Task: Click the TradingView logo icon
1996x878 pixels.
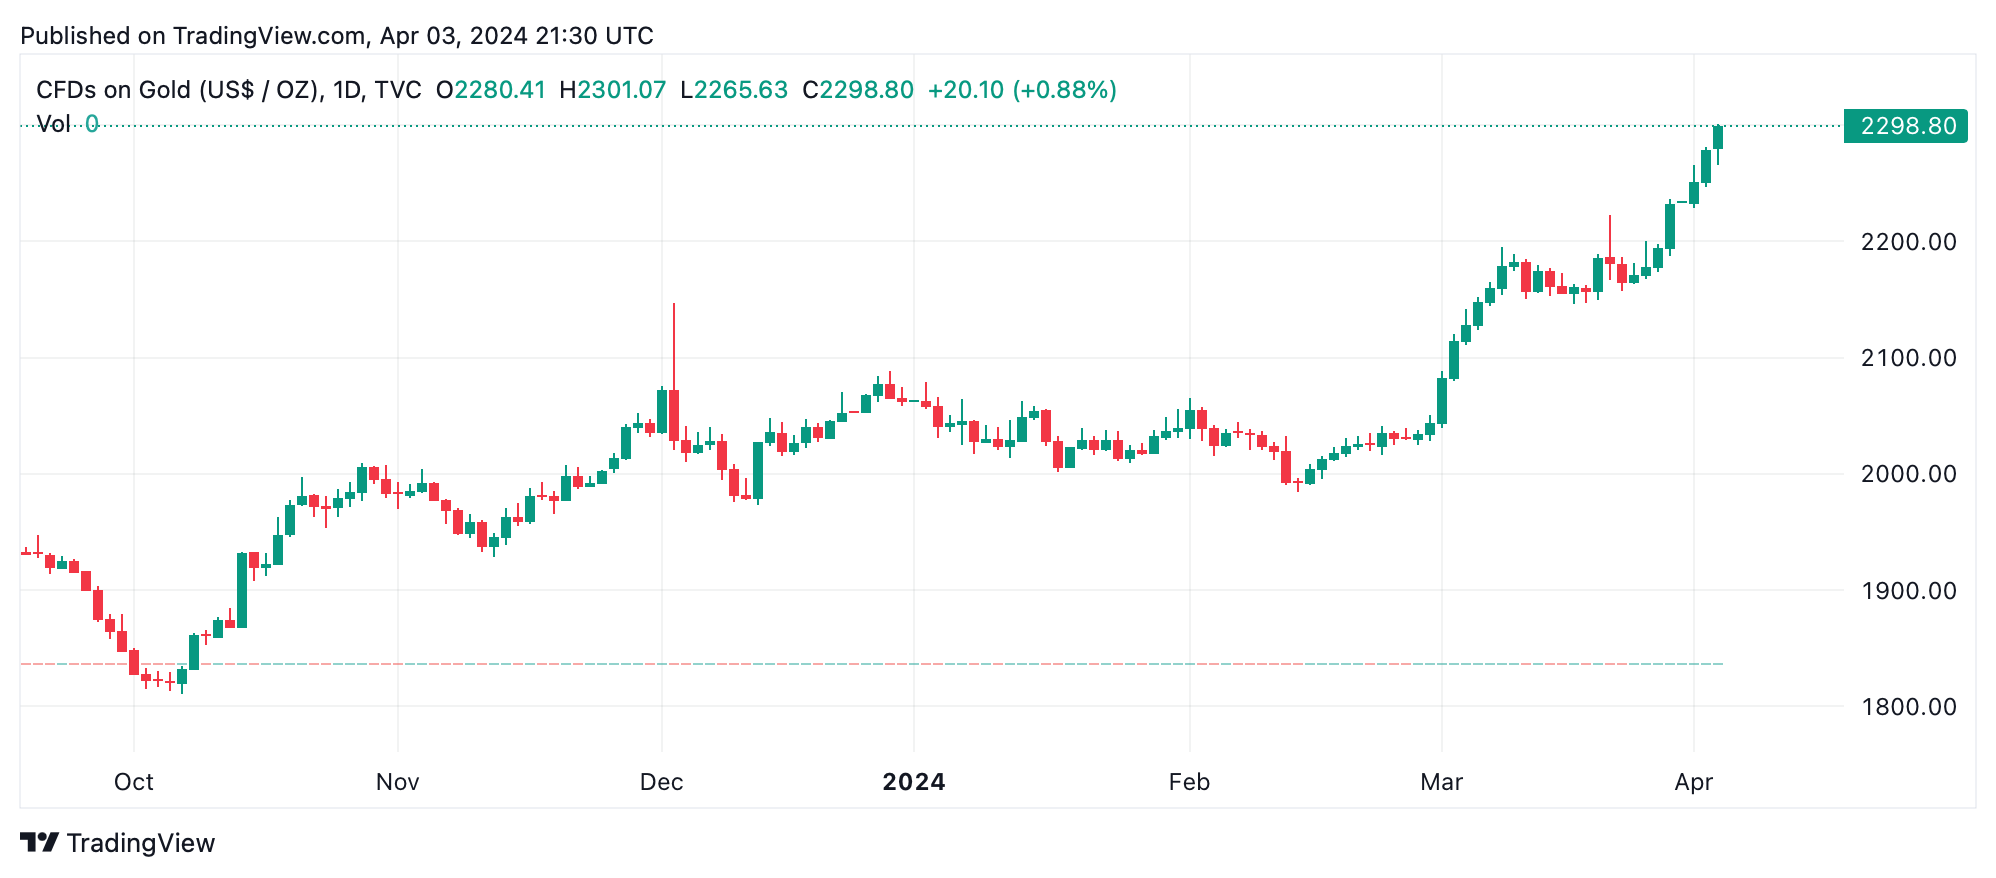Action: [x=40, y=843]
